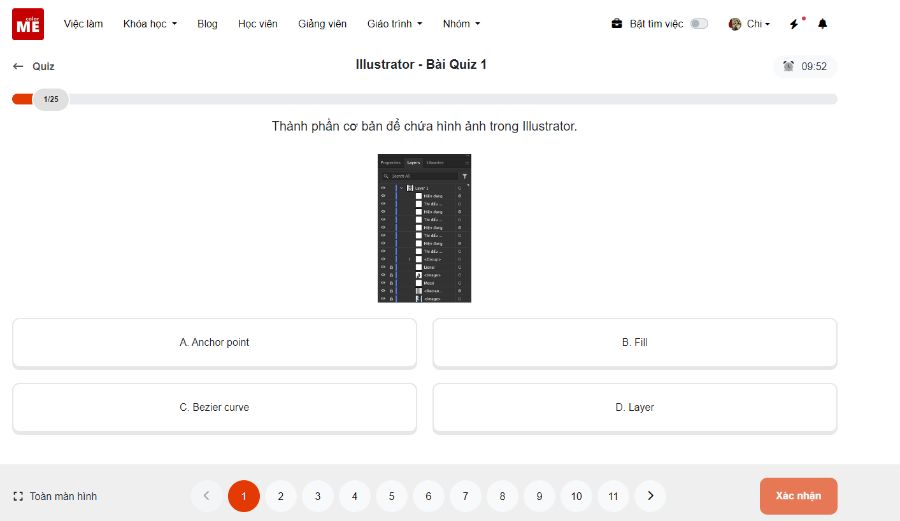900x521 pixels.
Task: Open the Giảng viên menu item
Action: point(322,24)
